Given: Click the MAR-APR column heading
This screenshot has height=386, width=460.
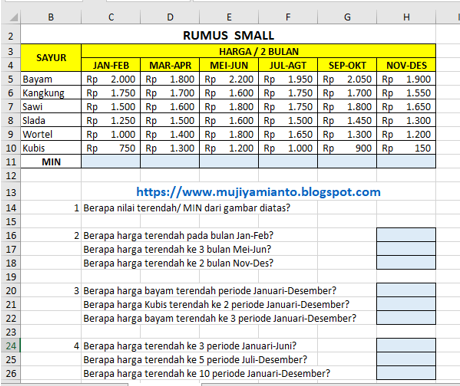Looking at the screenshot, I should click(x=170, y=65).
